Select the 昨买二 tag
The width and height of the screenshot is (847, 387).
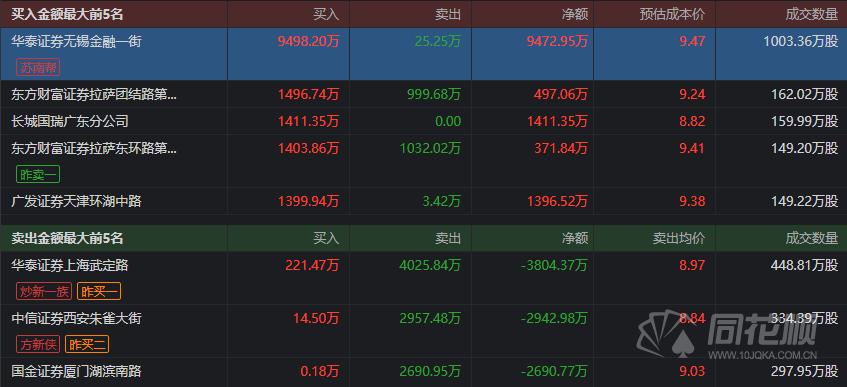87,344
